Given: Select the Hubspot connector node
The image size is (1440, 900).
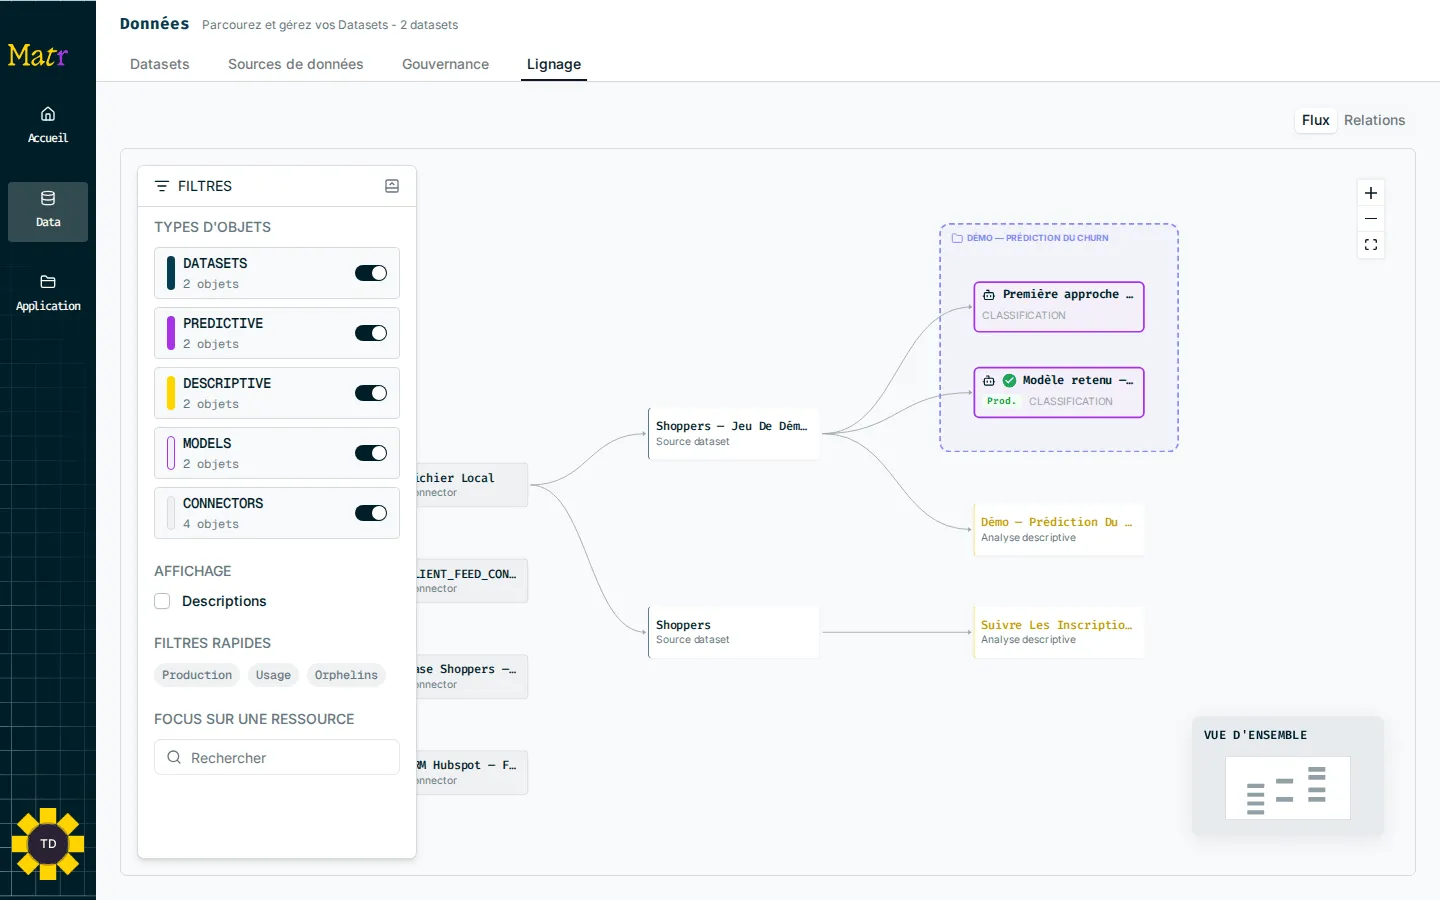Looking at the screenshot, I should pos(472,772).
